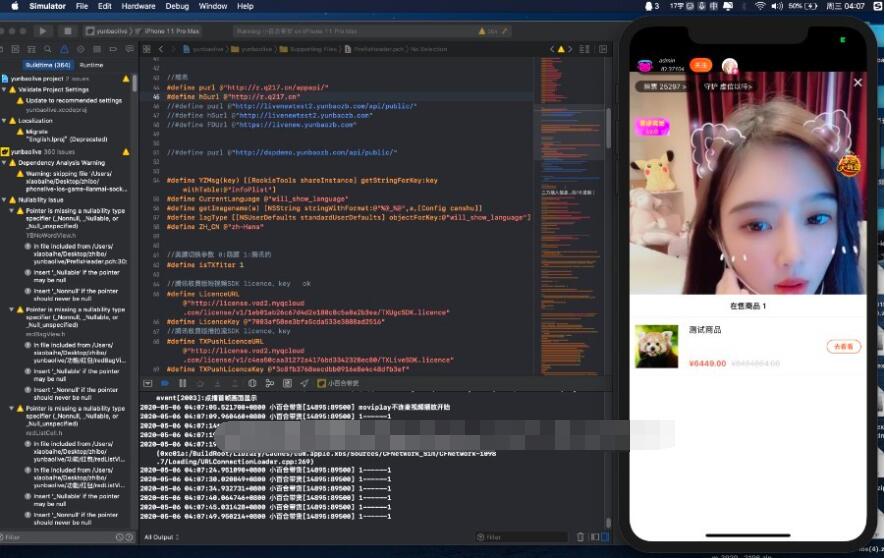Open the Hardware menu in Simulator
Image resolution: width=885 pixels, height=558 pixels.
[138, 6]
